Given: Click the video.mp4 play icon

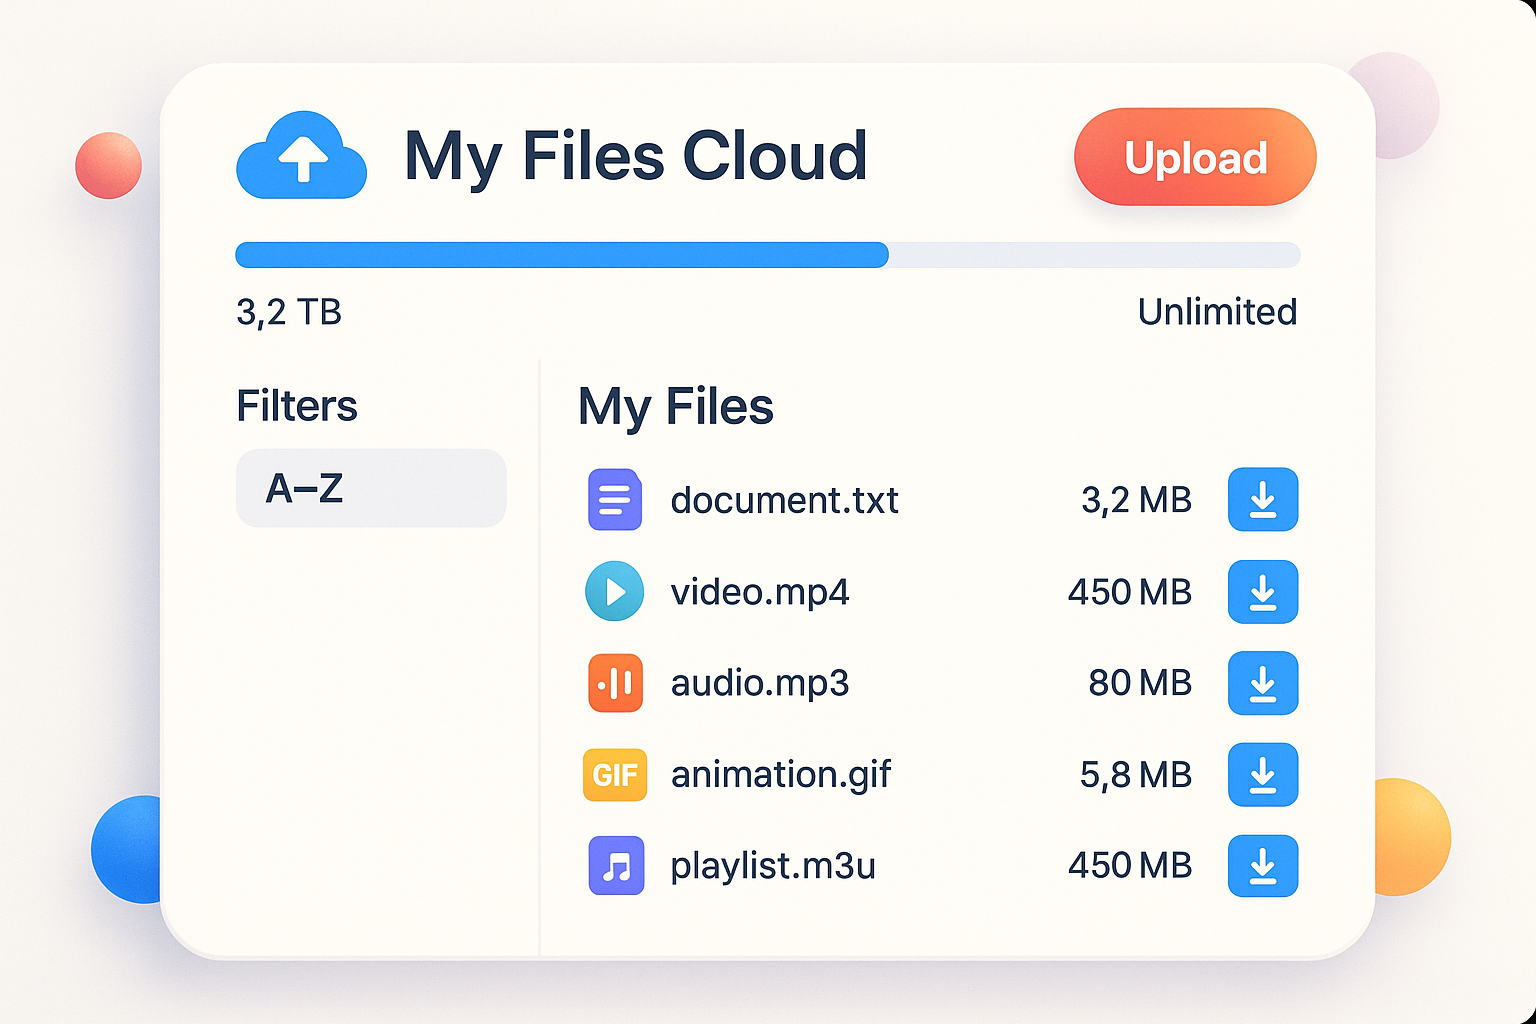Looking at the screenshot, I should click(615, 592).
